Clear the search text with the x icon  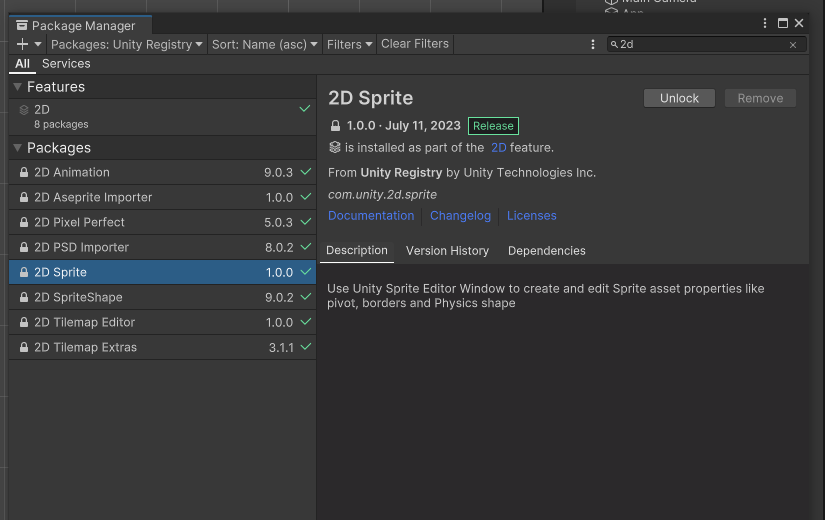point(793,45)
